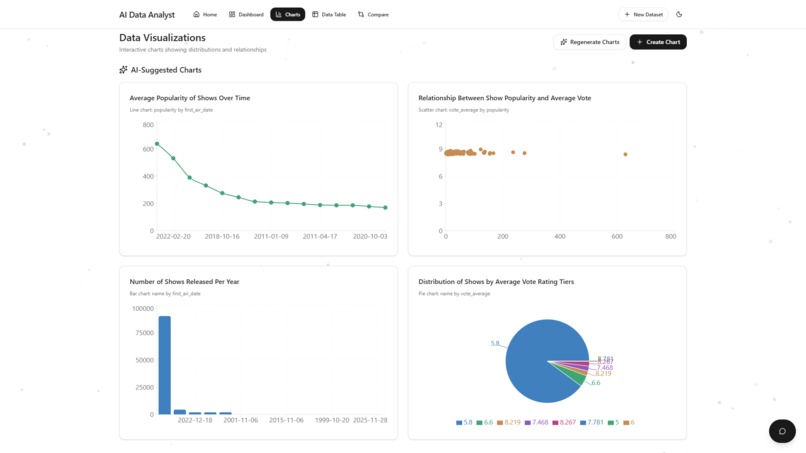Click the plus icon on New Dataset

coord(627,14)
